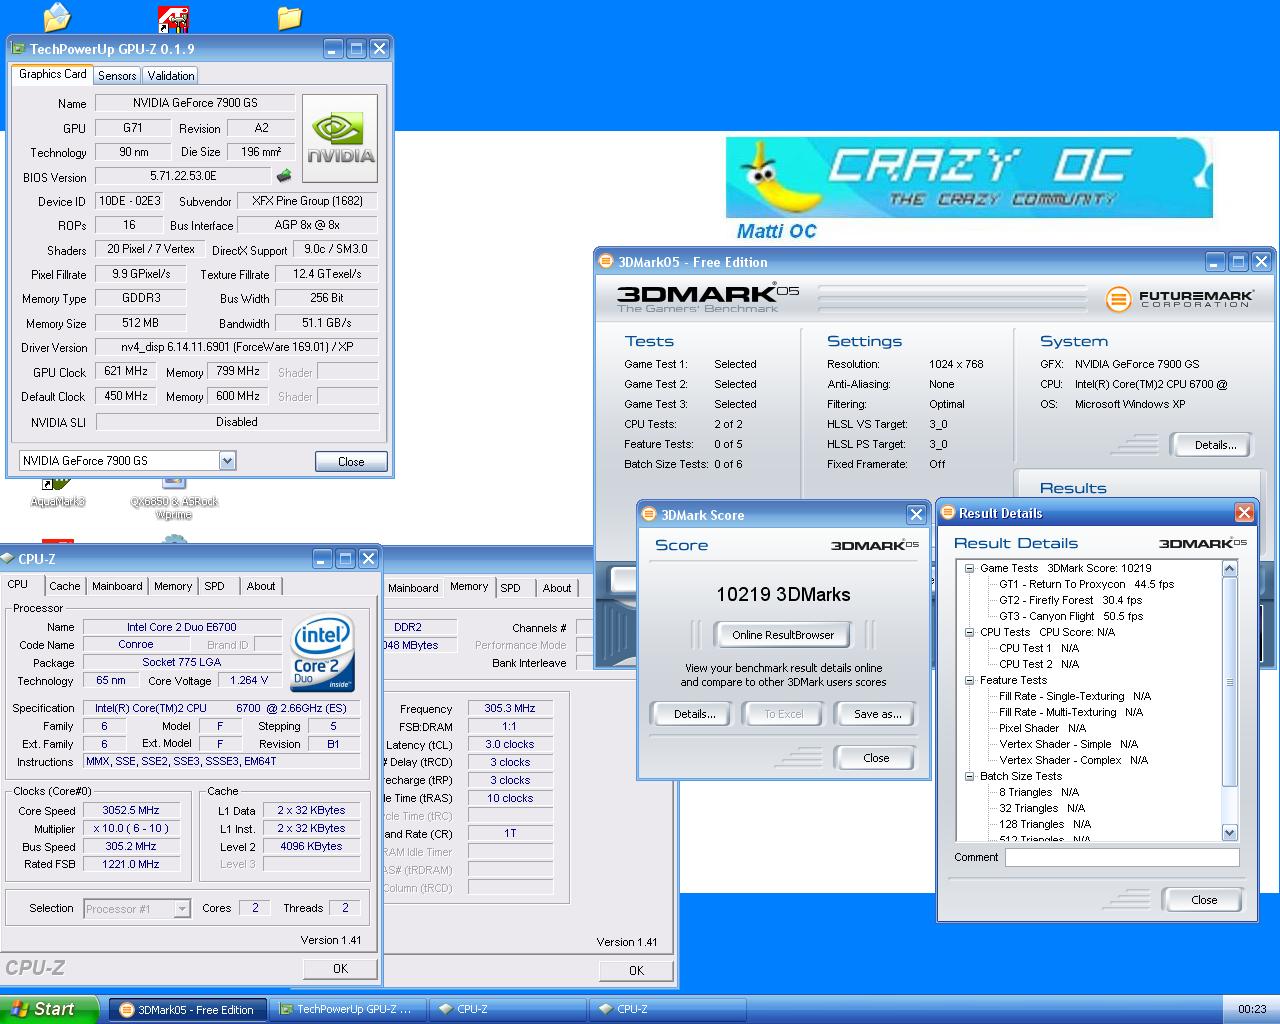Click OK in the front CPU-Z window

[x=340, y=969]
